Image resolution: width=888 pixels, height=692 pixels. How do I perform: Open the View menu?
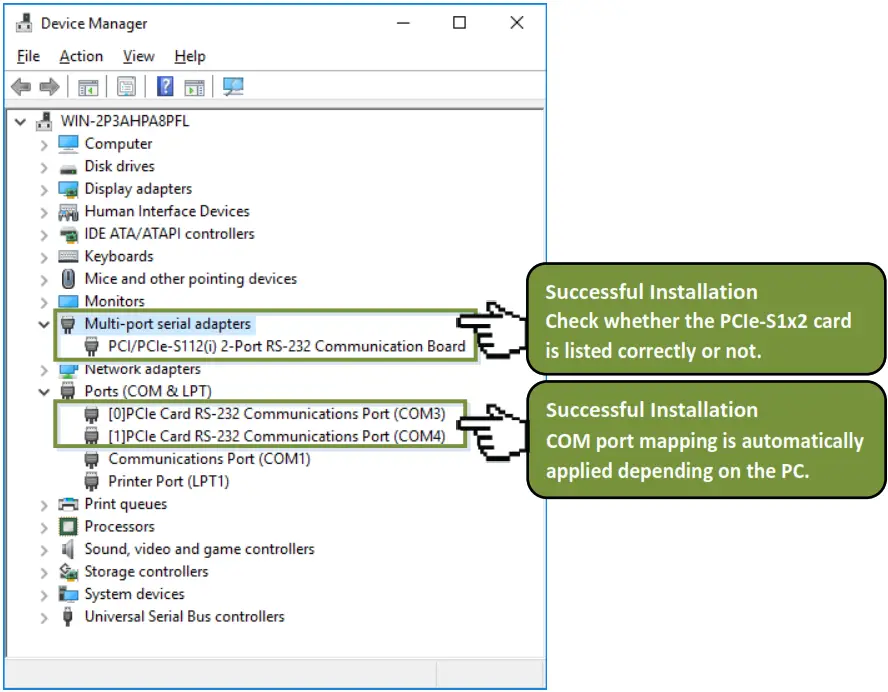138,56
